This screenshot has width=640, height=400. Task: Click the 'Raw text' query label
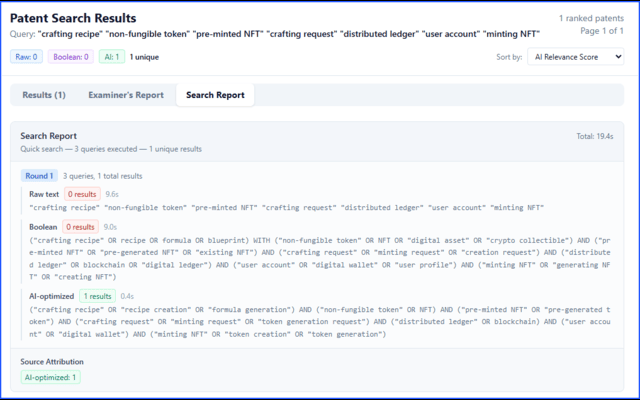pos(44,194)
